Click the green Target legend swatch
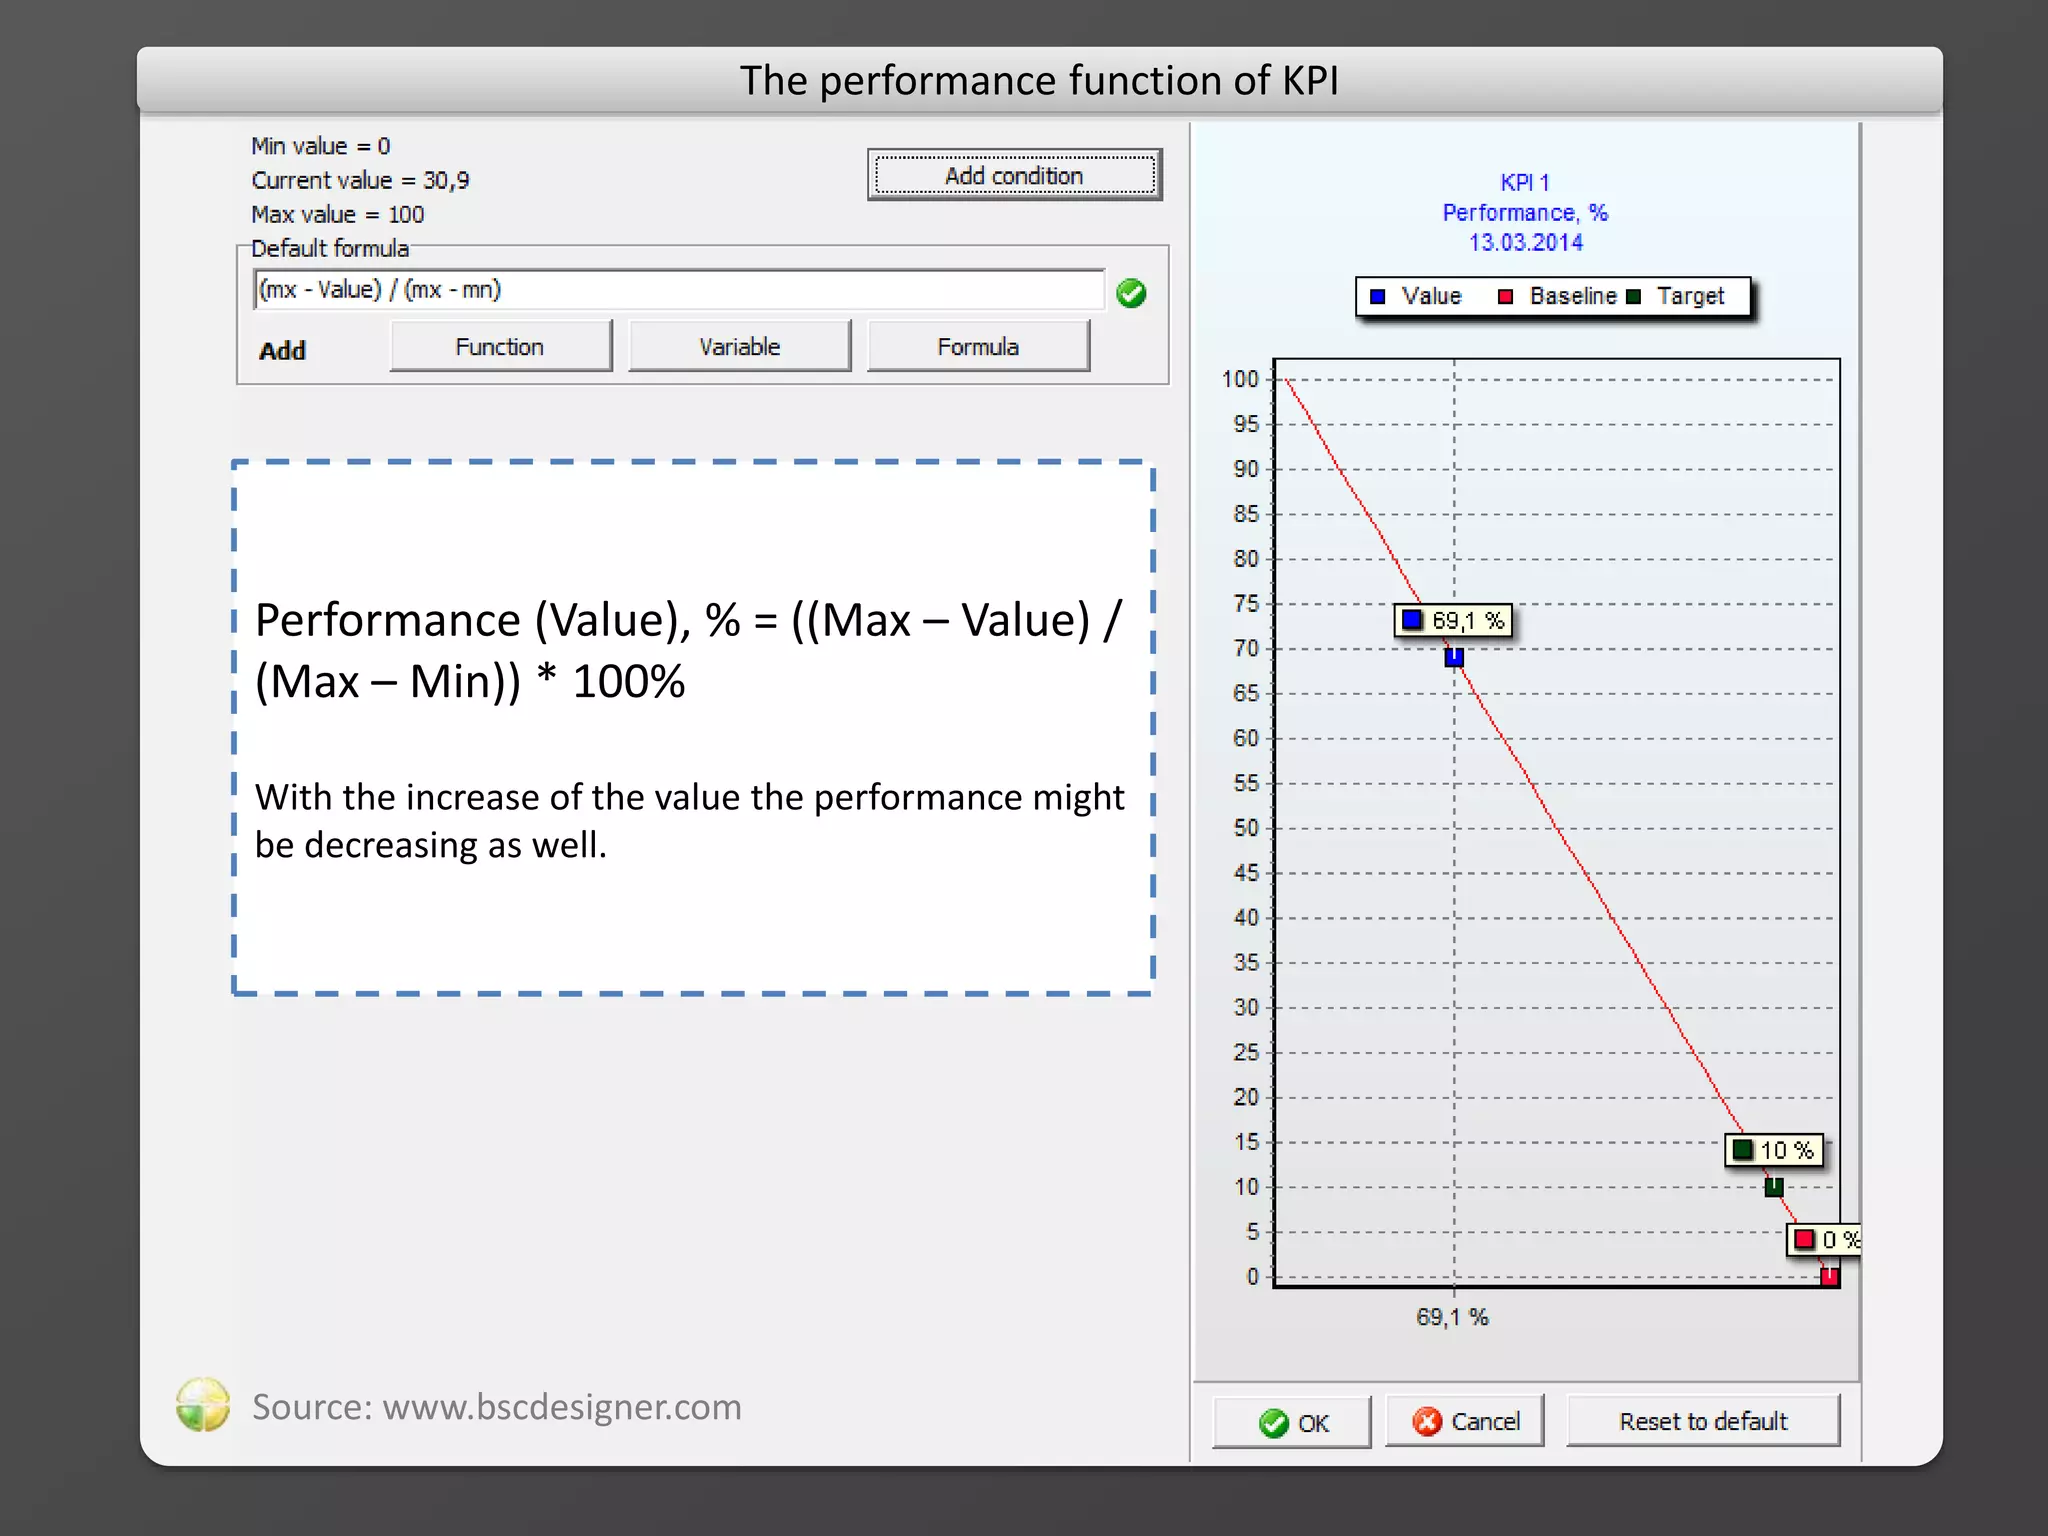This screenshot has height=1536, width=2048. (1634, 297)
